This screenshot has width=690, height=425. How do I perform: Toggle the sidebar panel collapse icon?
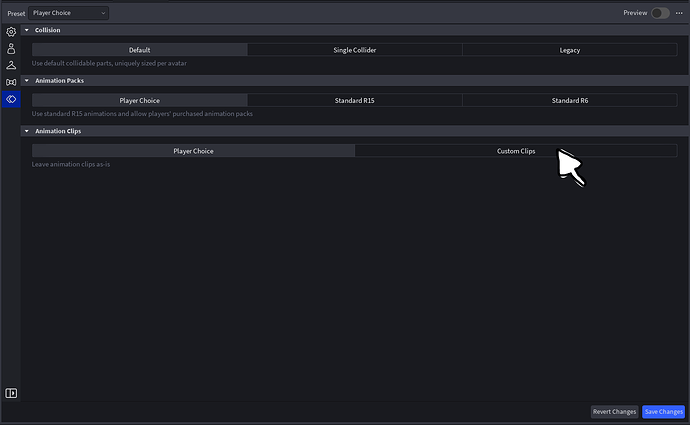11,393
